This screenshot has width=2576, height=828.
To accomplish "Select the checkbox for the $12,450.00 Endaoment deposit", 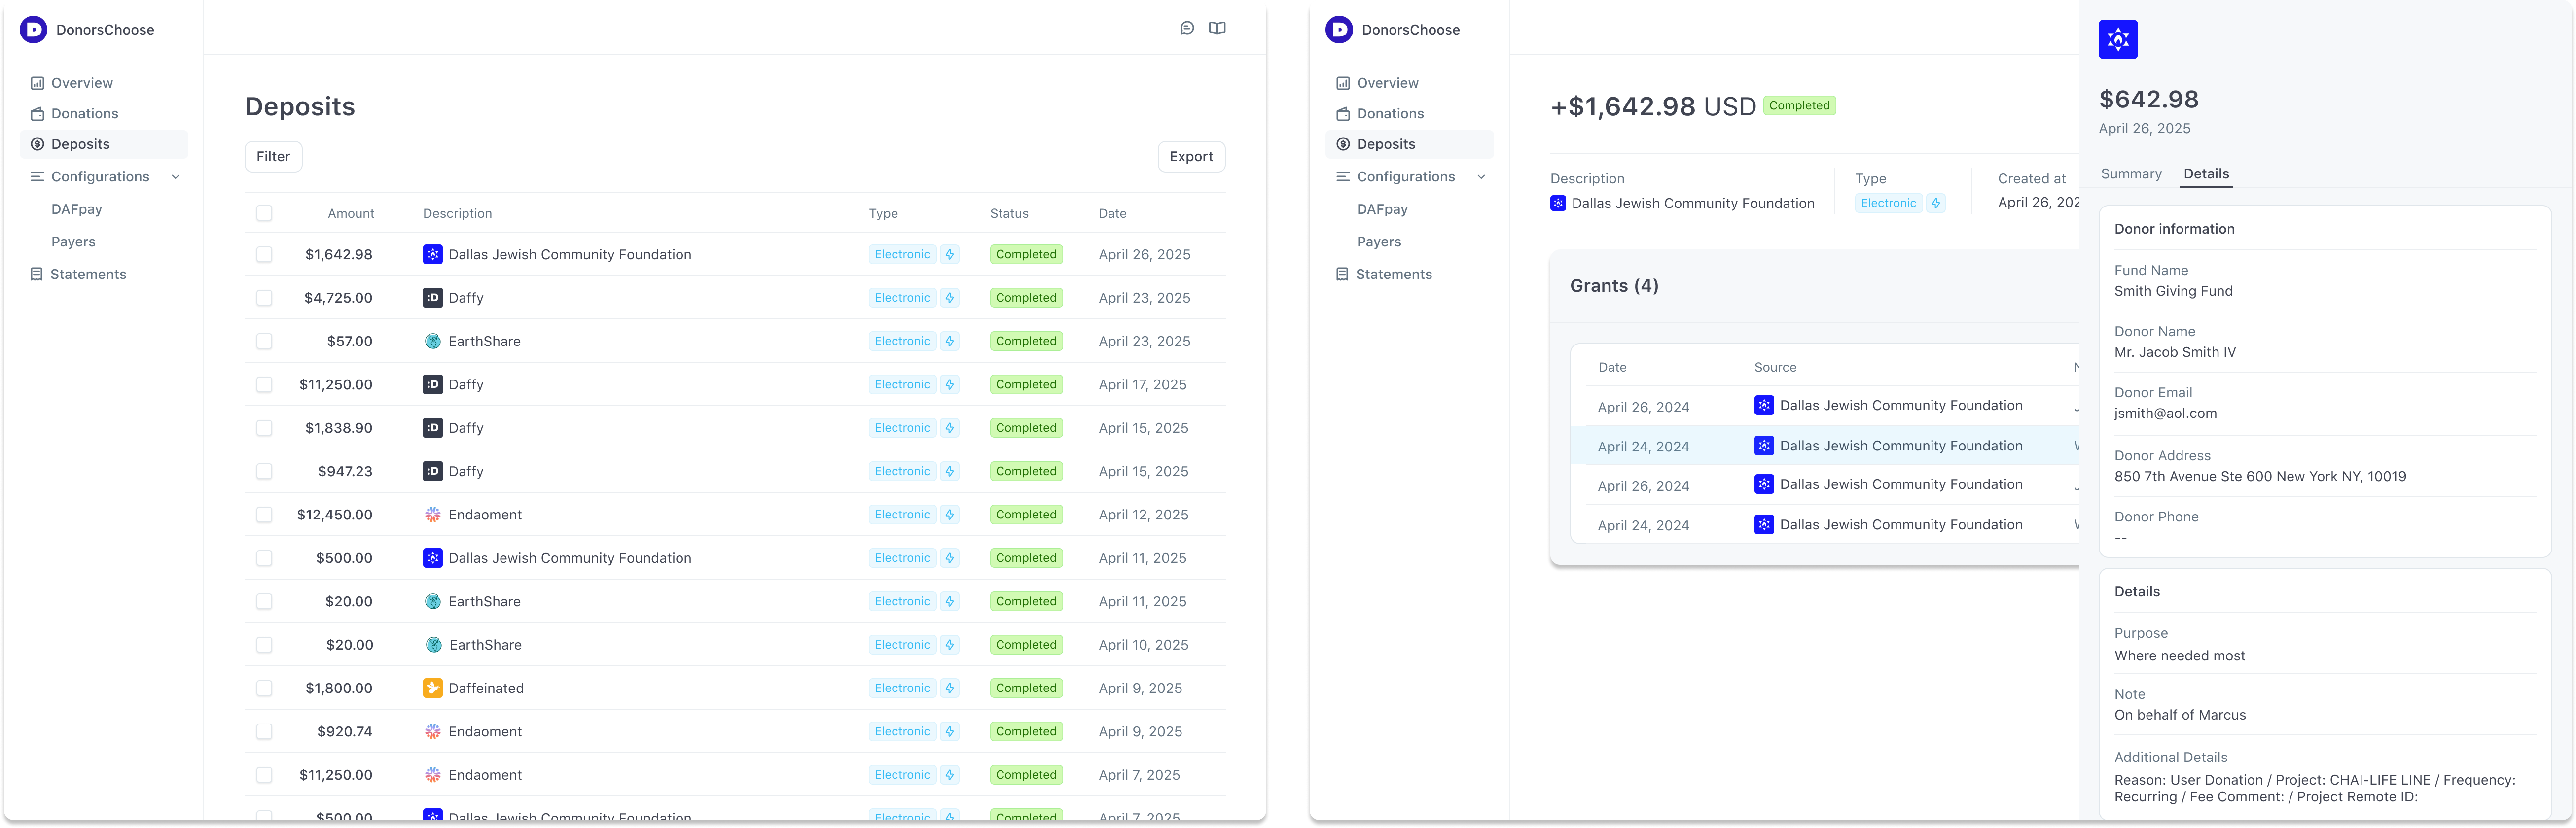I will tap(264, 515).
